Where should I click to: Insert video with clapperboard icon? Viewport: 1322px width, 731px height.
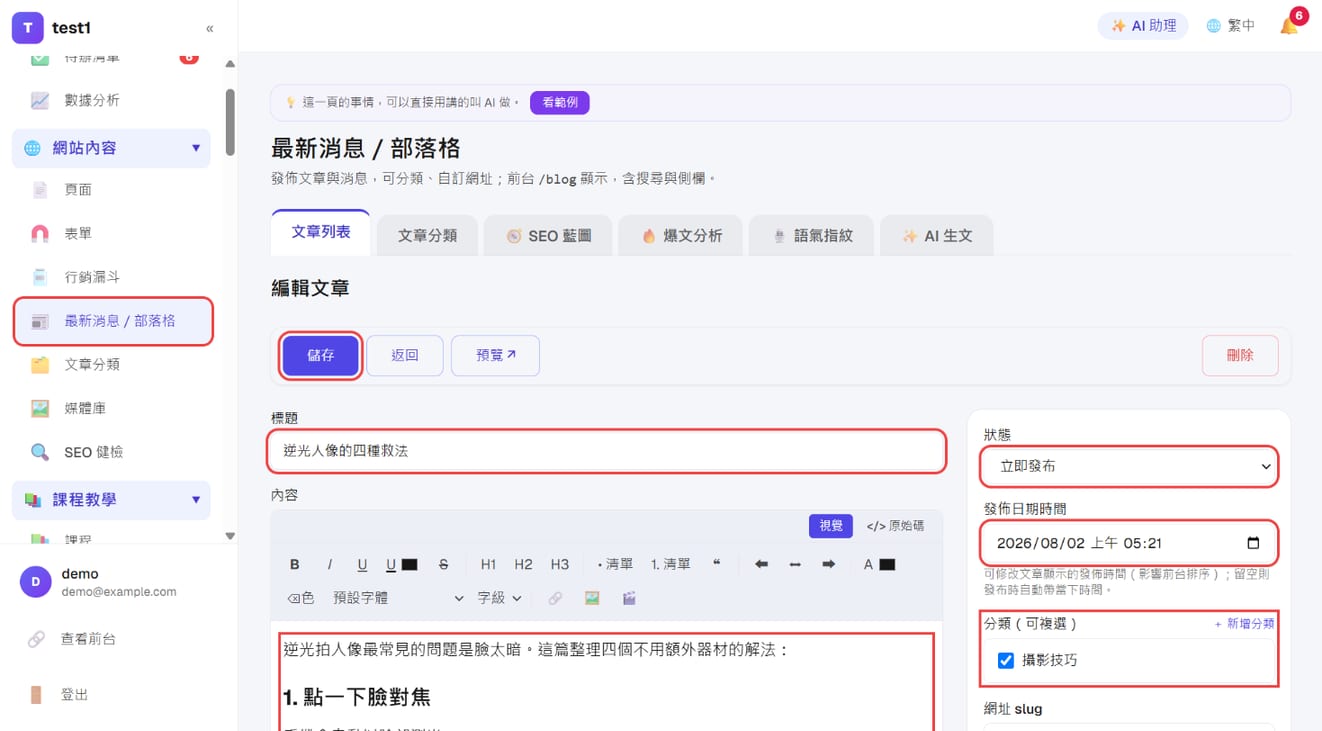click(629, 598)
